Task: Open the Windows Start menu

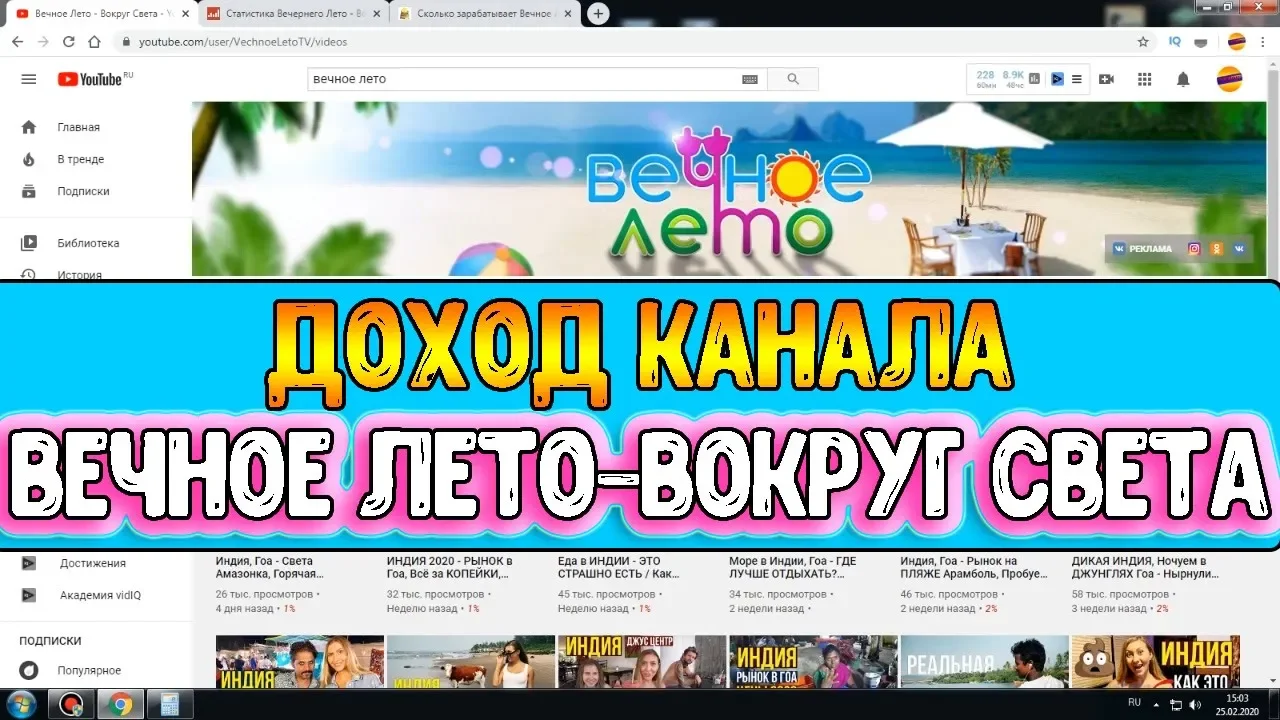Action: (21, 704)
